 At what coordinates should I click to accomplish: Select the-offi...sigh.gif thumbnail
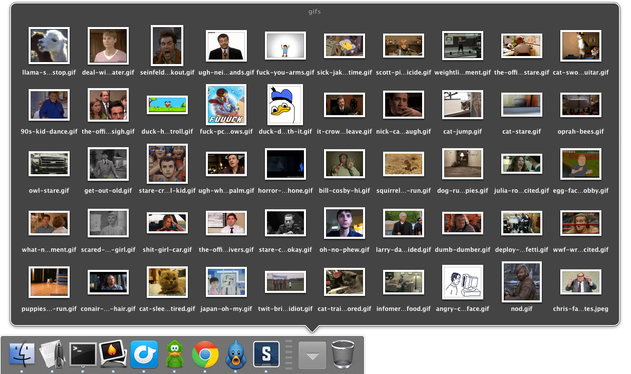point(108,105)
